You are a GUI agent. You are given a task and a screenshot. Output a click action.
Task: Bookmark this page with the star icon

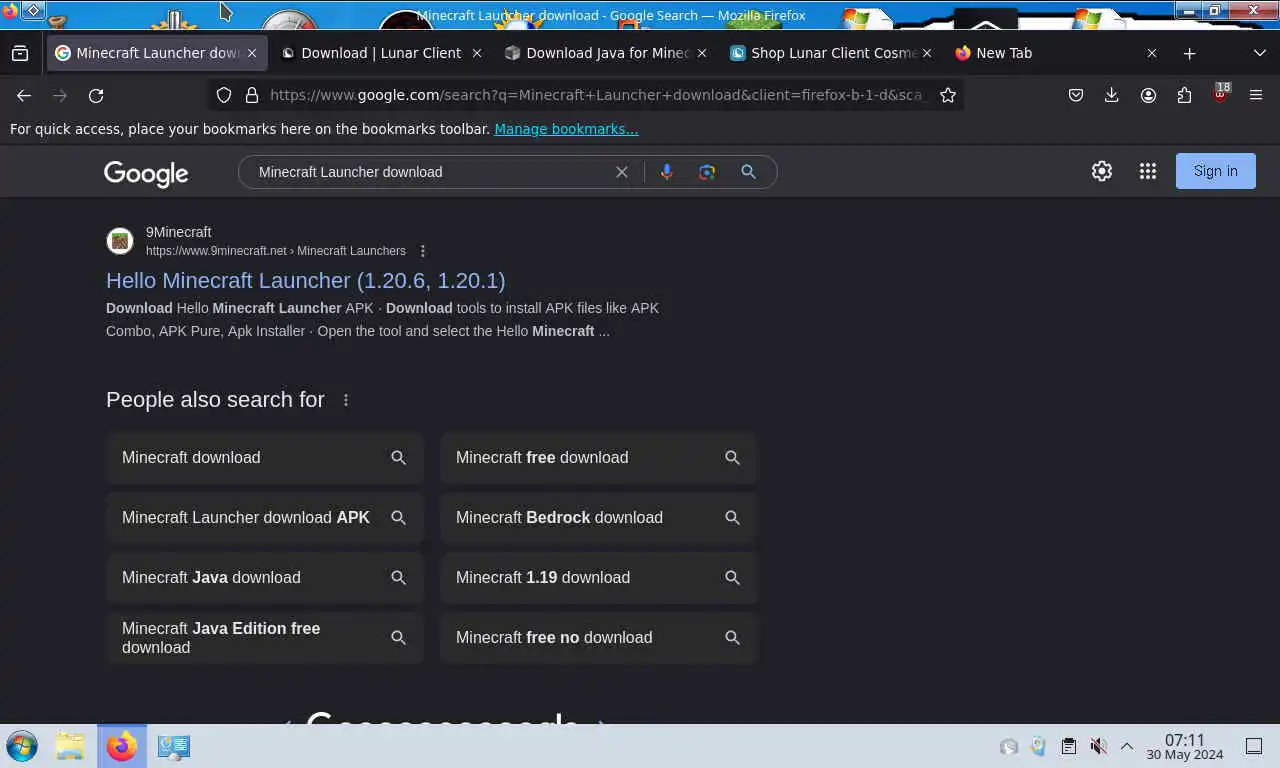tap(948, 95)
